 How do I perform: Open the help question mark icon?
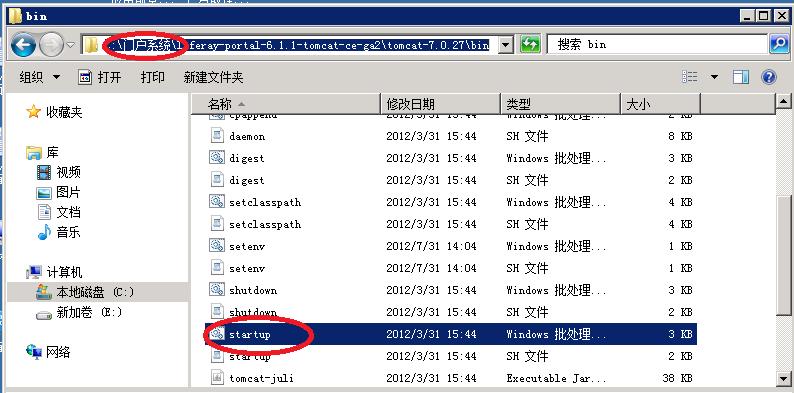pyautogui.click(x=769, y=77)
